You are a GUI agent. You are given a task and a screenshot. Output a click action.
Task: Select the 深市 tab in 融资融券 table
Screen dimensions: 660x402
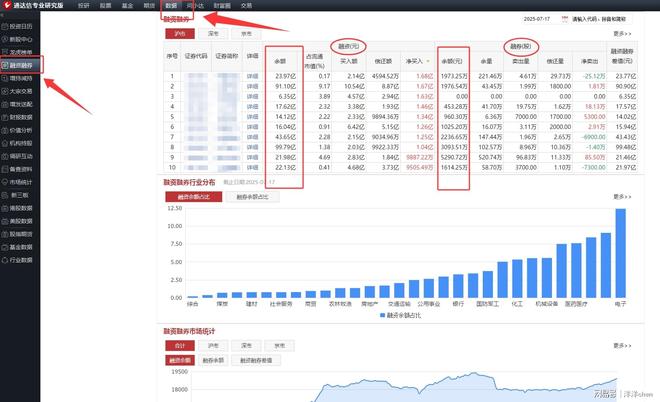point(211,33)
